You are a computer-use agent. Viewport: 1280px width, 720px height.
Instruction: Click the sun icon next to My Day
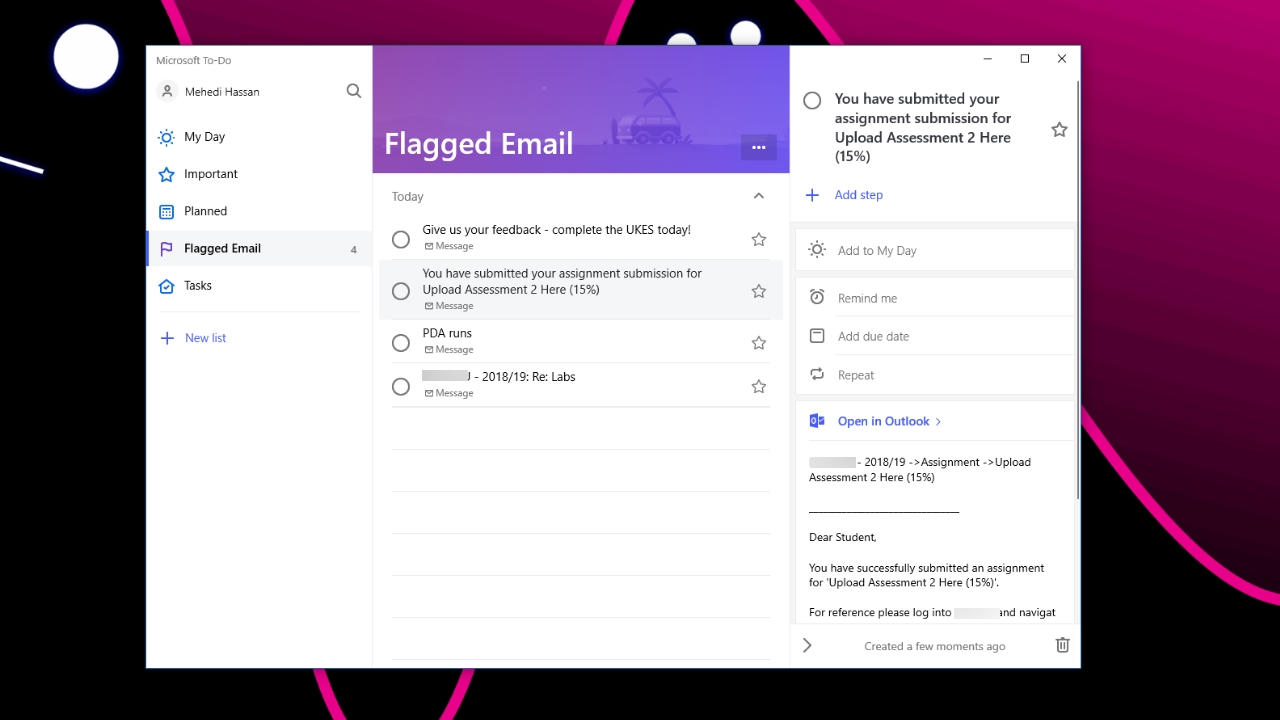coord(167,137)
